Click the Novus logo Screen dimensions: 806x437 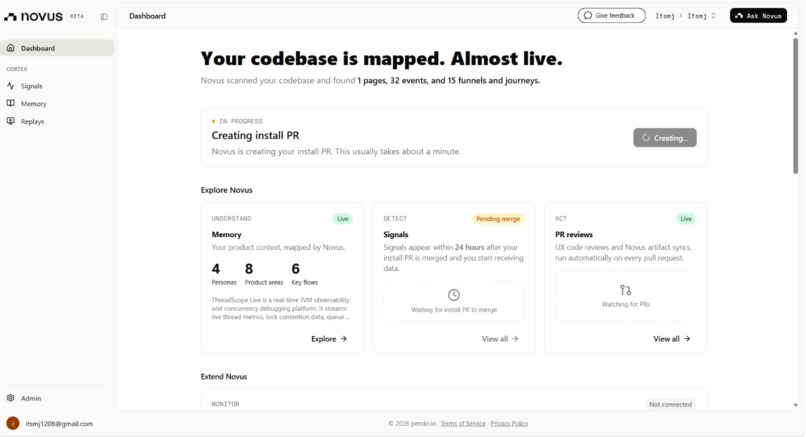[x=33, y=16]
